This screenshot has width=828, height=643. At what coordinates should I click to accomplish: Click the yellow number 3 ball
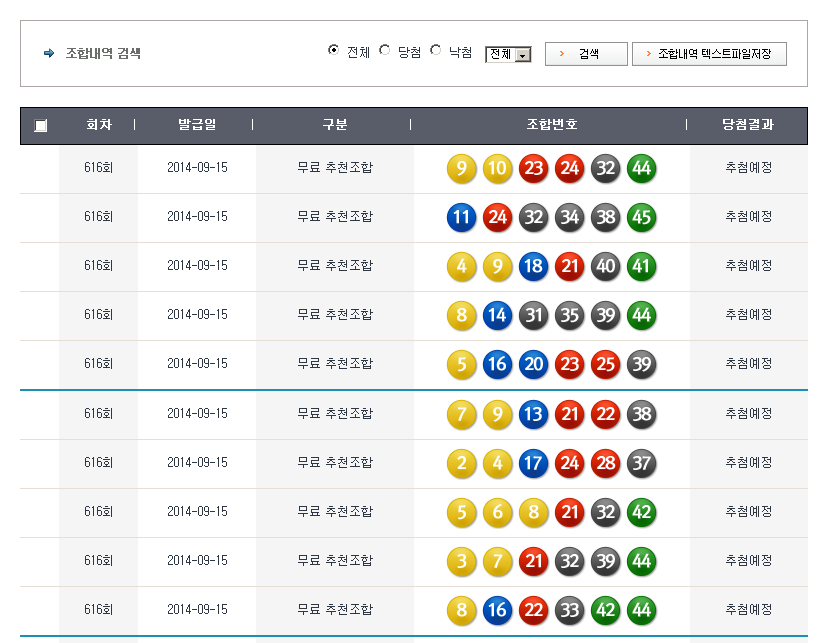461,560
